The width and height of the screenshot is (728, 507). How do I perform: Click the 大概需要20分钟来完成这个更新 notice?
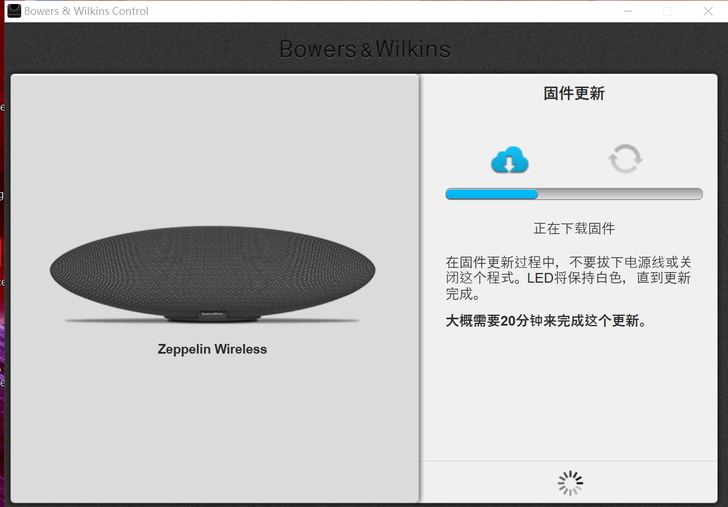[546, 321]
